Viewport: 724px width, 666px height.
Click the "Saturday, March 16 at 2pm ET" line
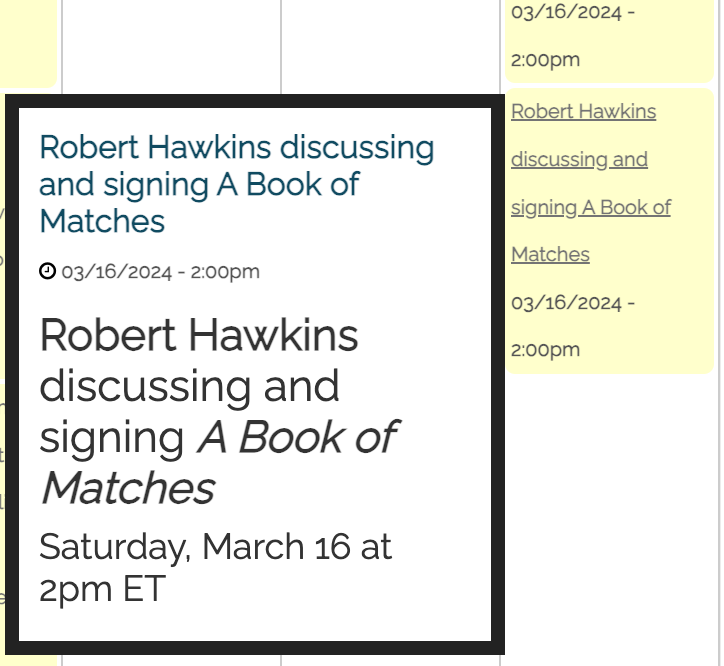pos(215,567)
